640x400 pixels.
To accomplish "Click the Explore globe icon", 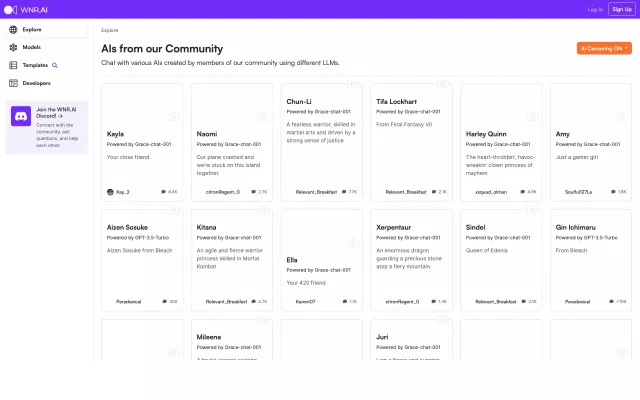I will tap(13, 30).
